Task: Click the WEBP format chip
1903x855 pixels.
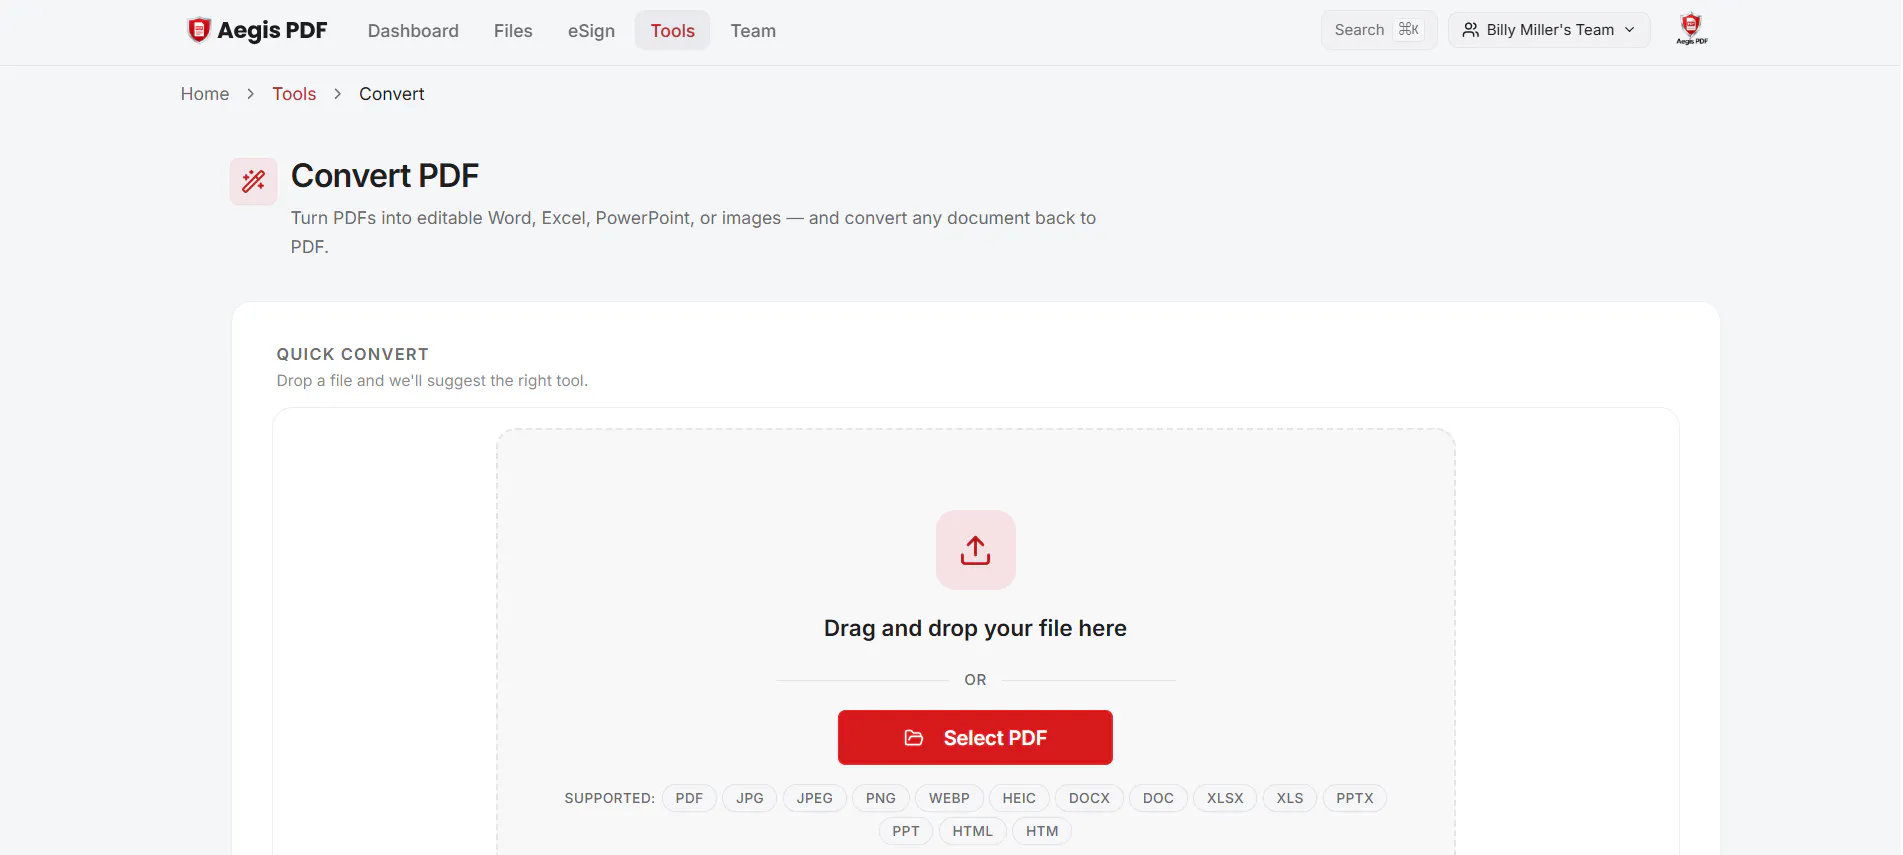Action: (x=949, y=798)
